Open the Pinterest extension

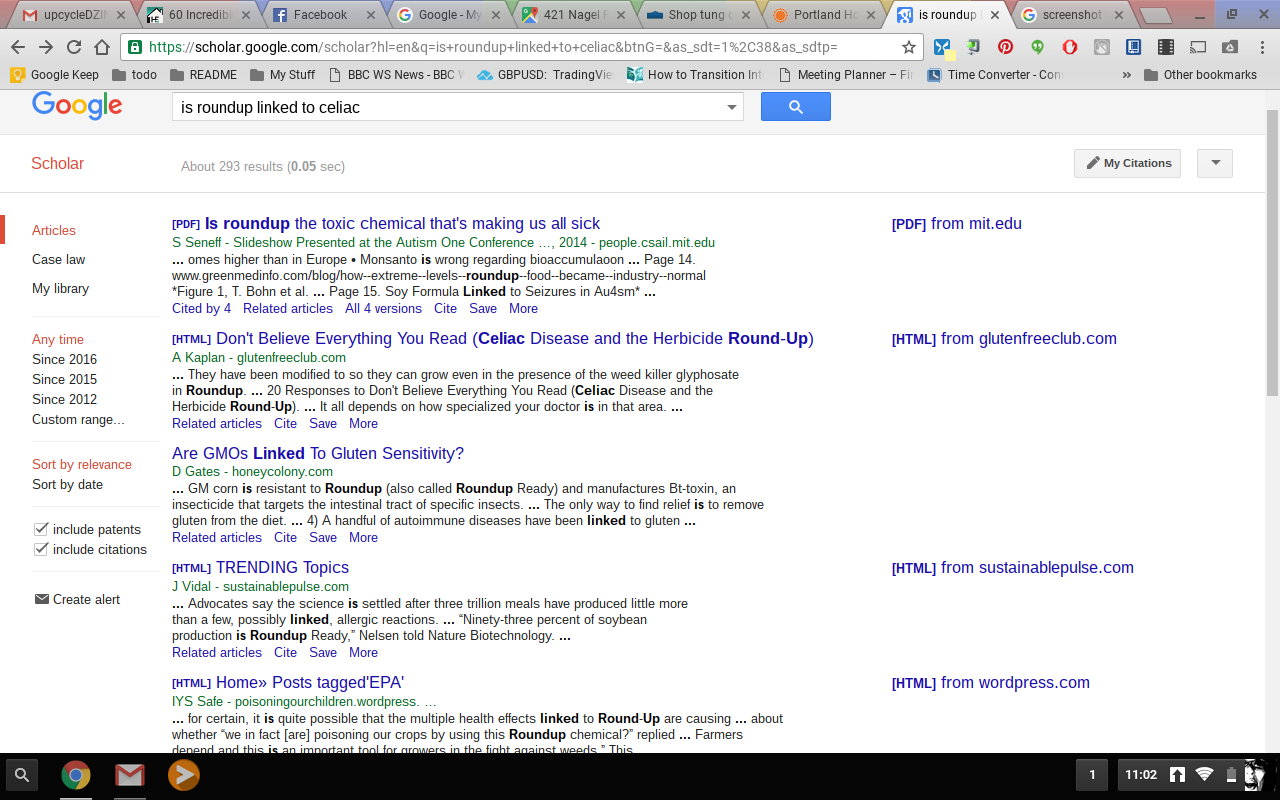(x=1005, y=47)
